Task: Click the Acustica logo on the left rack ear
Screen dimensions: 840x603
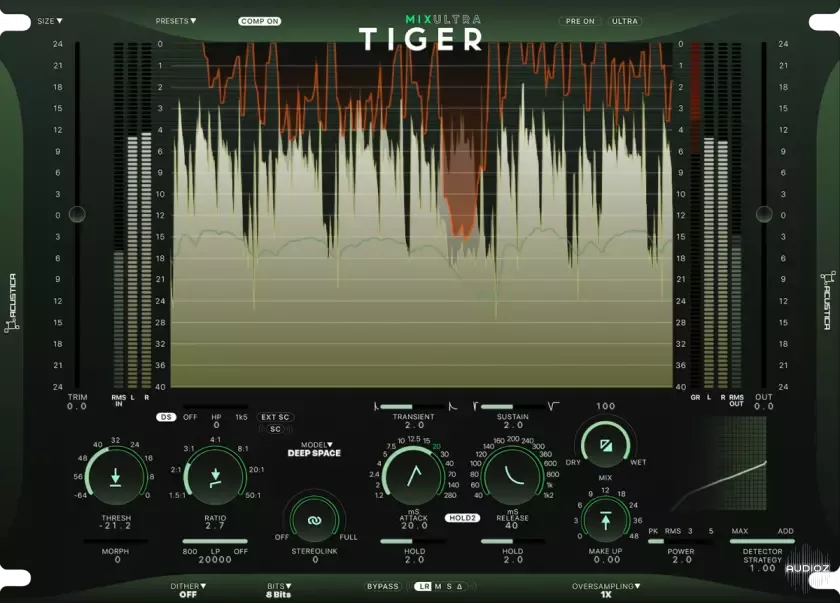Action: [x=11, y=303]
